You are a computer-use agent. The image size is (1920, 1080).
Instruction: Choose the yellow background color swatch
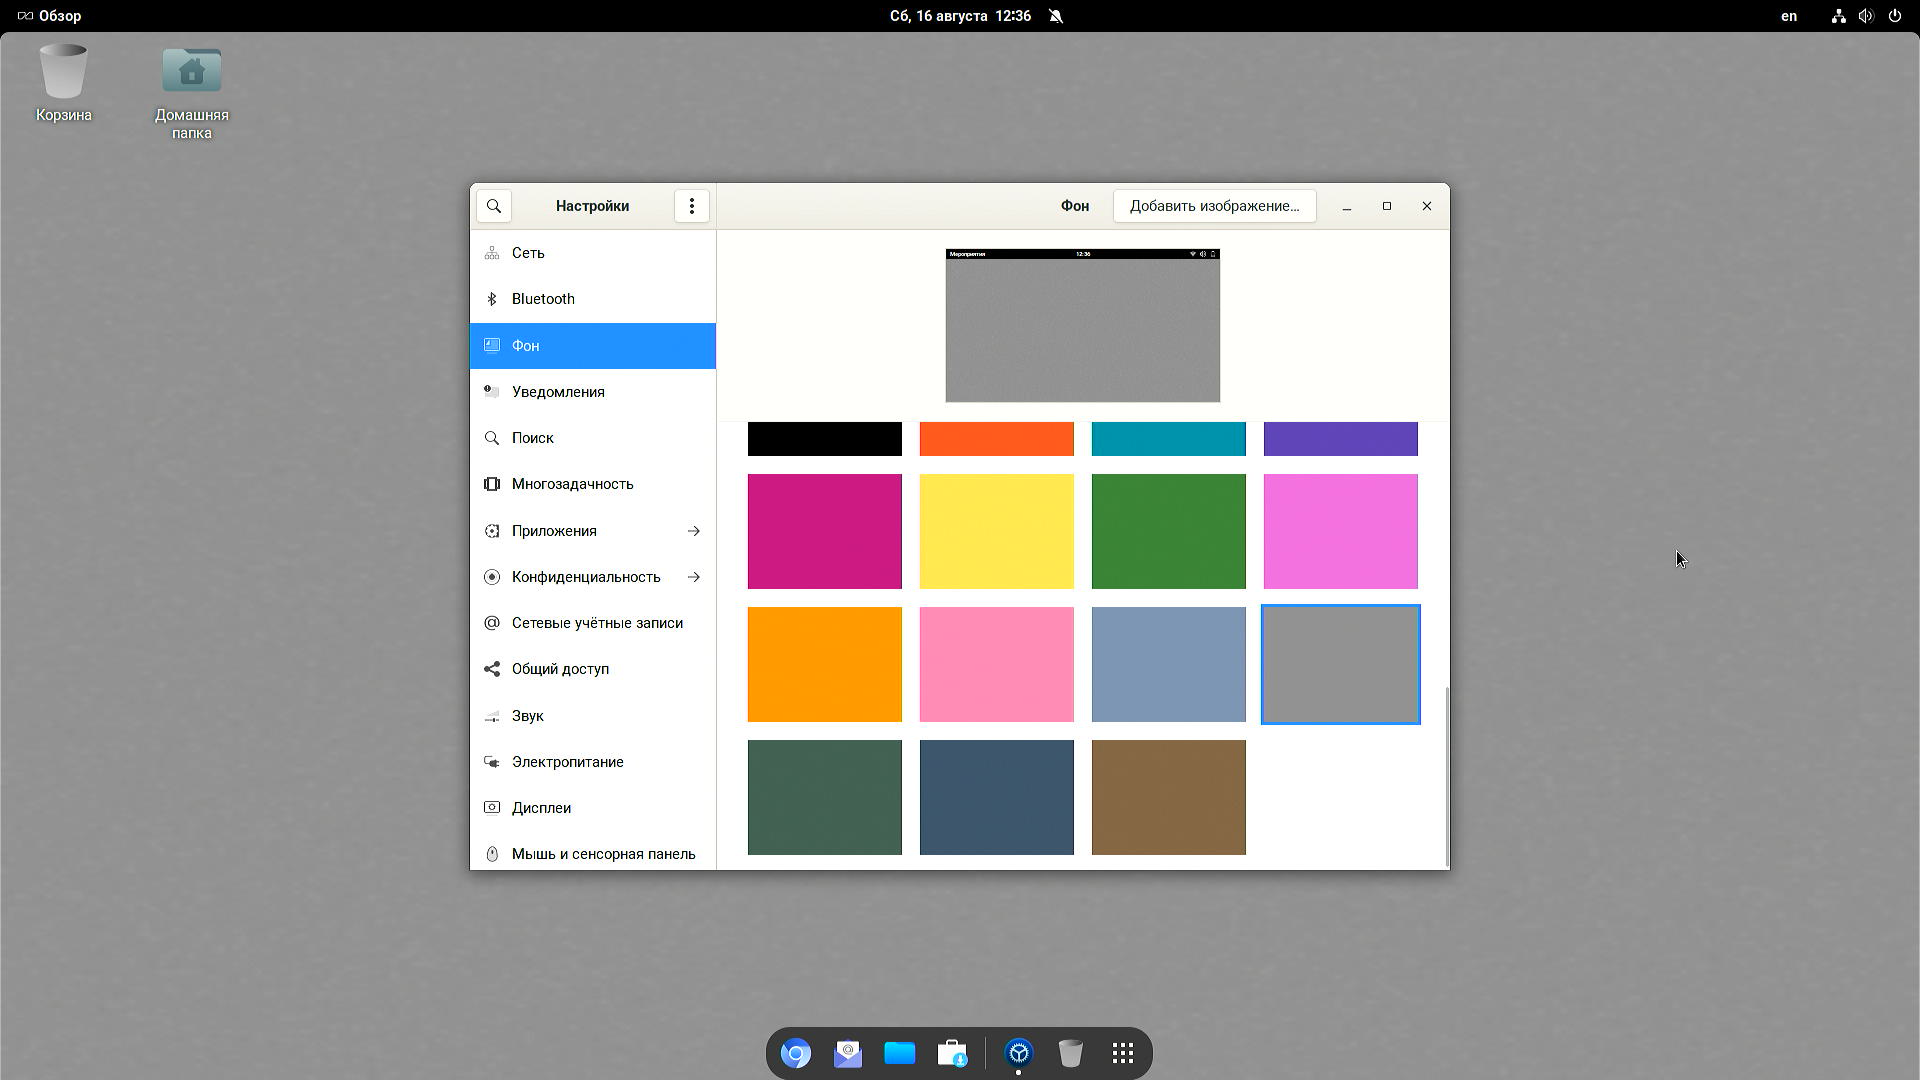tap(996, 531)
